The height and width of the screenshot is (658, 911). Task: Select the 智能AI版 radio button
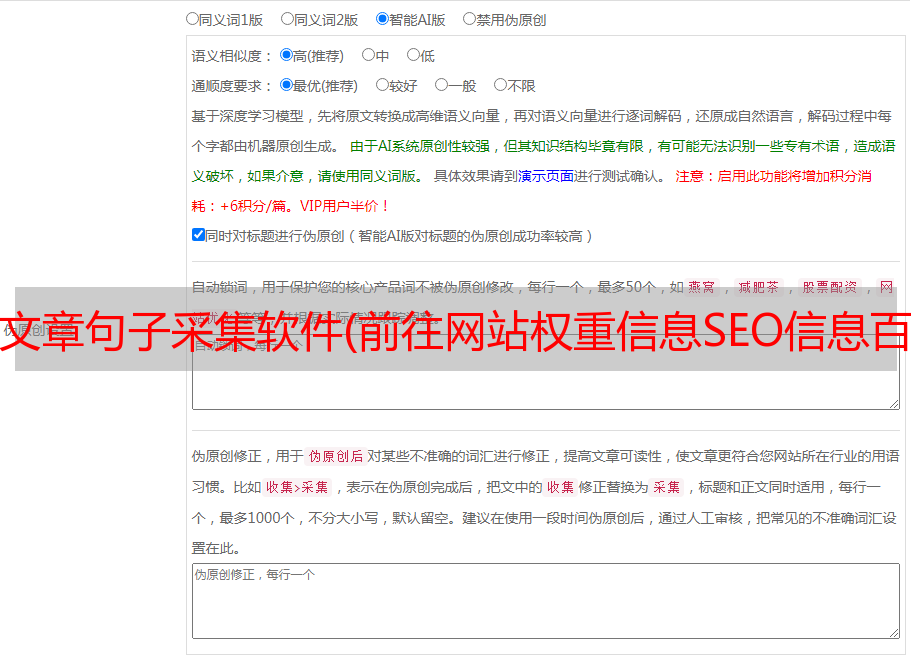[x=382, y=18]
